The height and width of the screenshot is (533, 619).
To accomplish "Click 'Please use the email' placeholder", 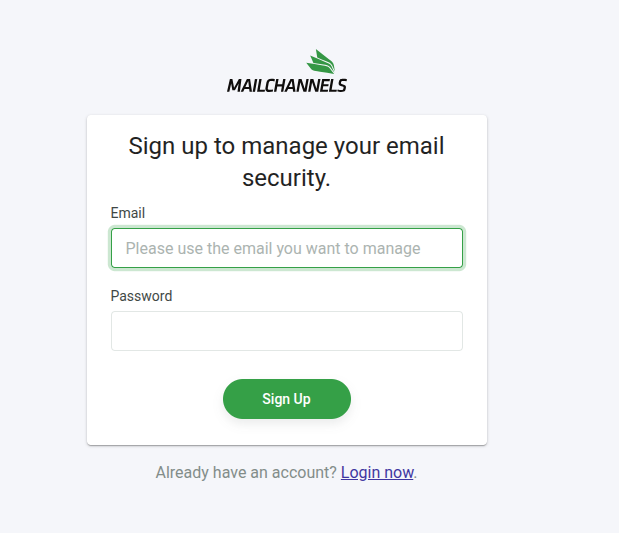I will point(200,248).
